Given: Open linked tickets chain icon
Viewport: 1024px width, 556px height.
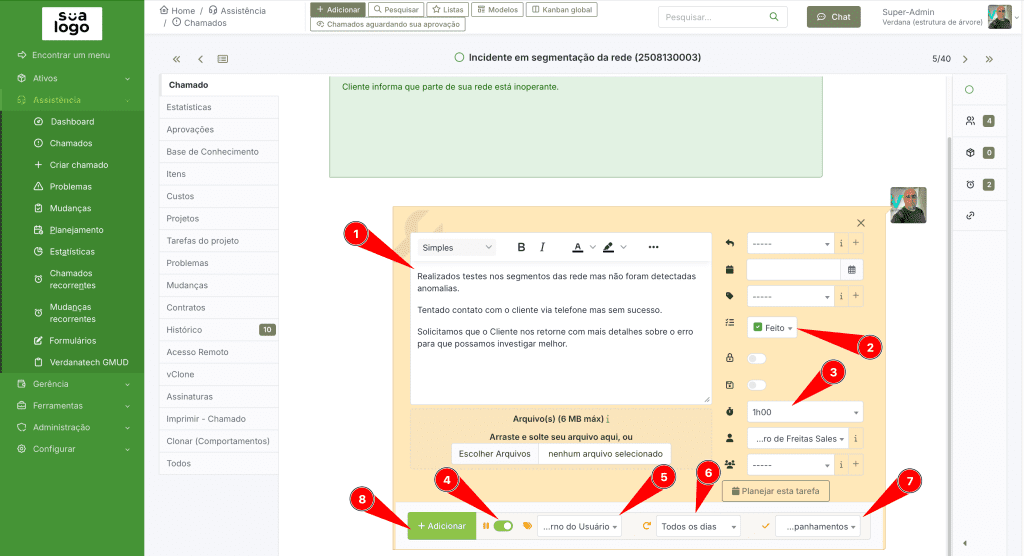Looking at the screenshot, I should (x=970, y=216).
